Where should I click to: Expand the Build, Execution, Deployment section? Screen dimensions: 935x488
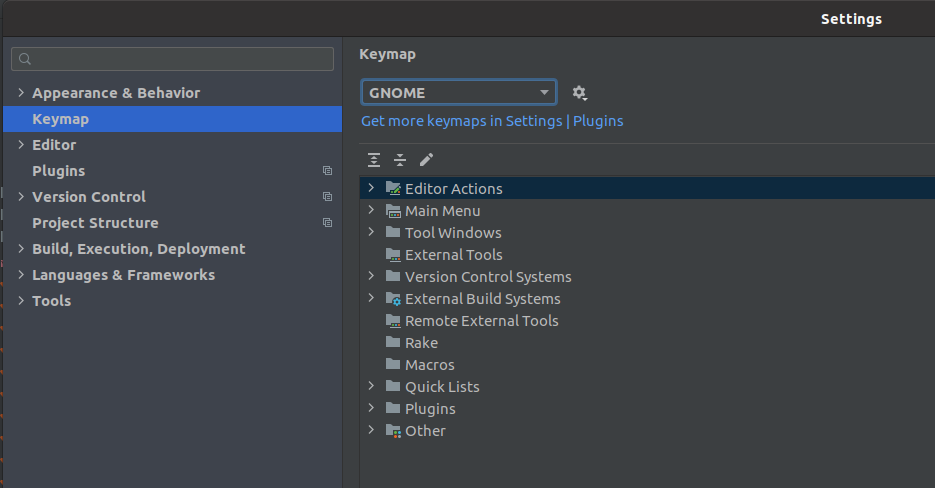21,249
